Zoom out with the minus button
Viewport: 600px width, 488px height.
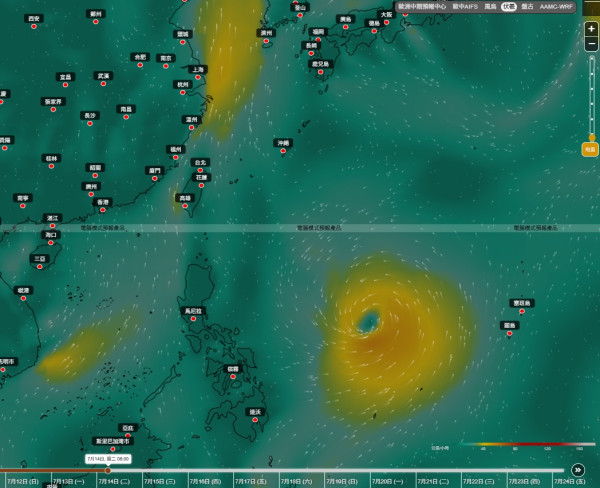(x=591, y=44)
